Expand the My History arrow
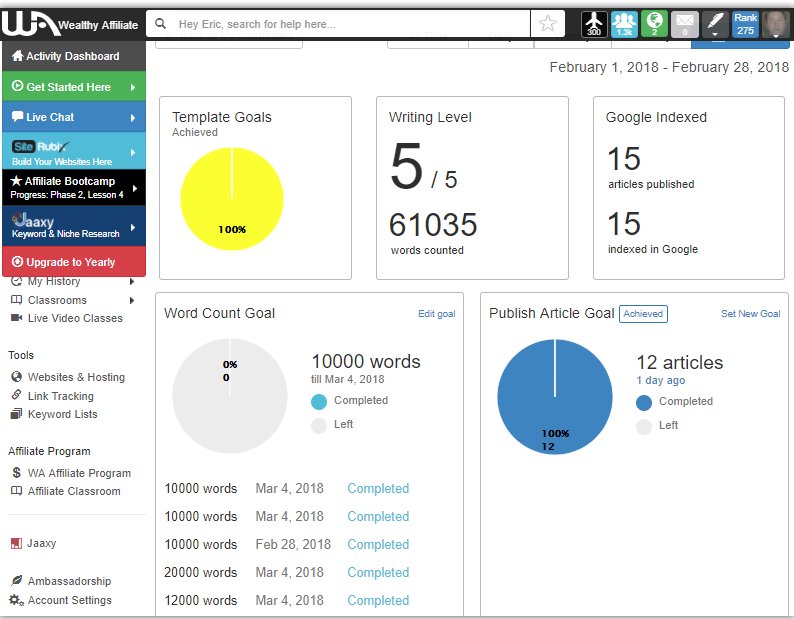This screenshot has width=794, height=619. [x=132, y=281]
